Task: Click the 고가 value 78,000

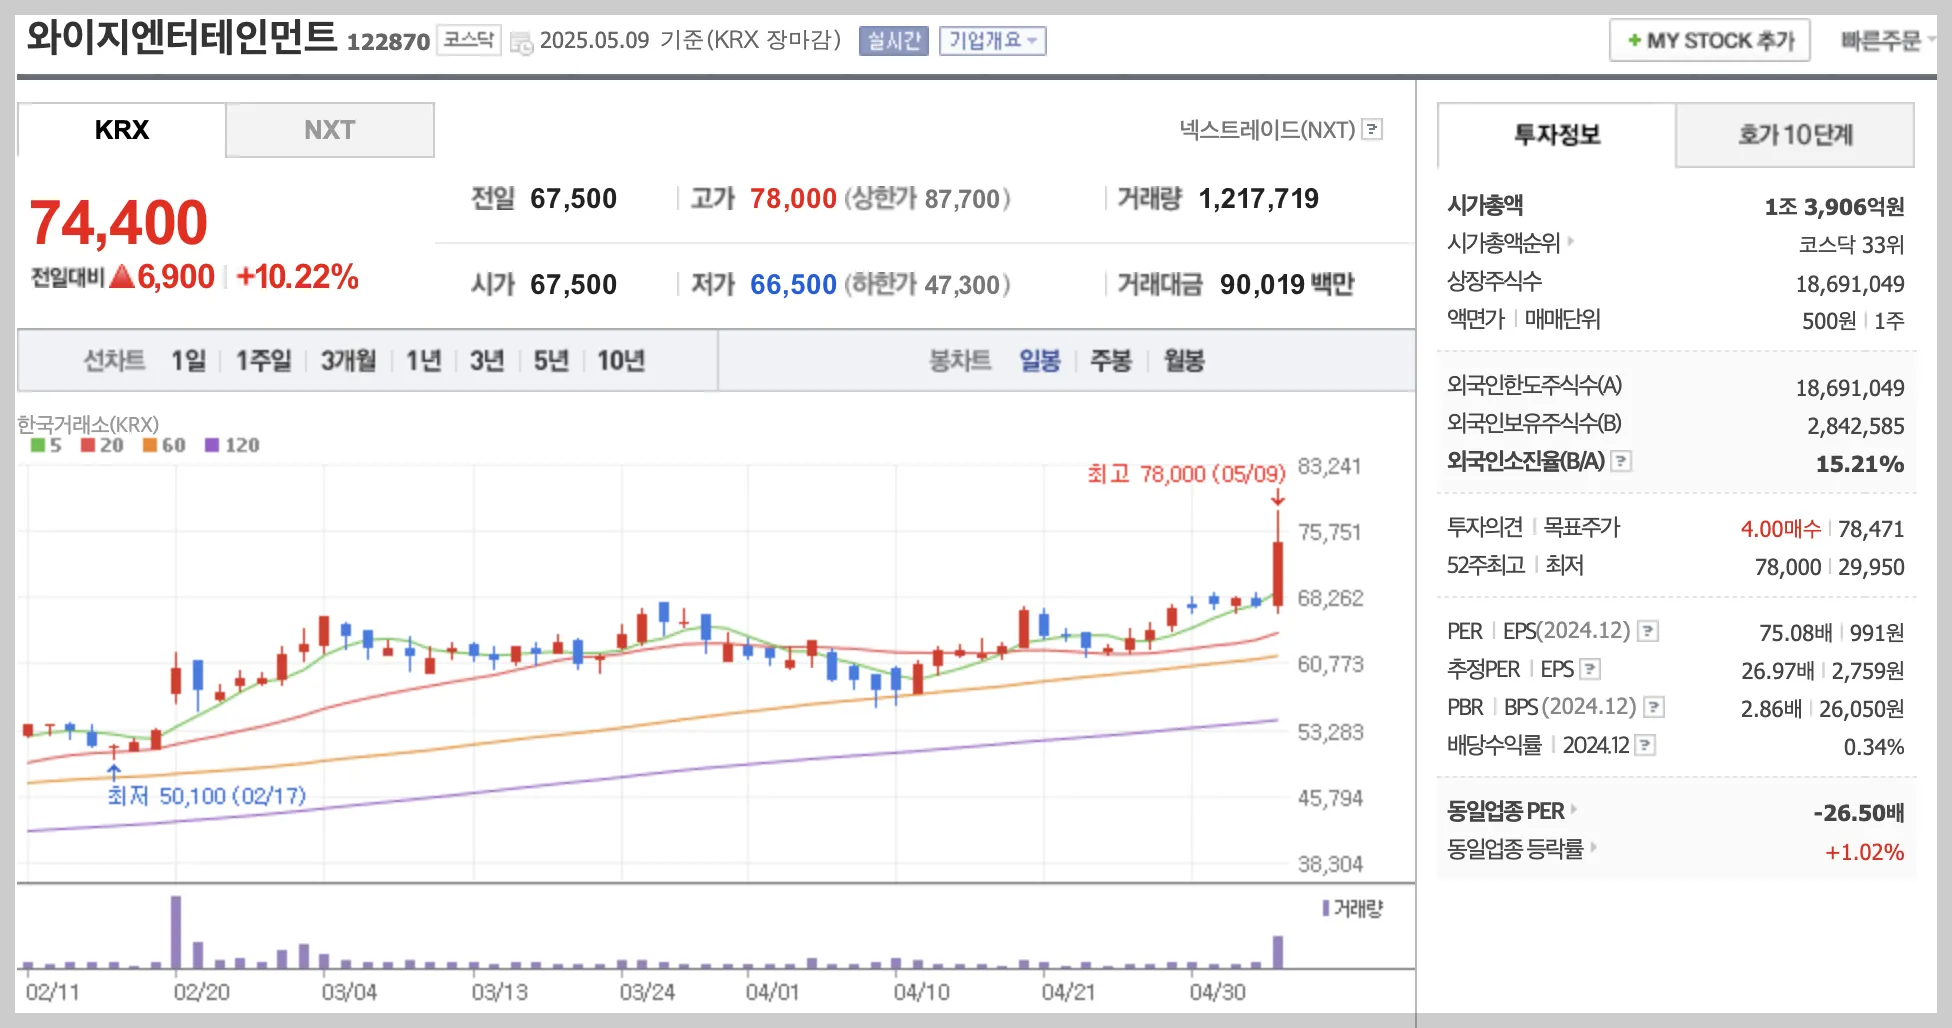Action: [793, 199]
